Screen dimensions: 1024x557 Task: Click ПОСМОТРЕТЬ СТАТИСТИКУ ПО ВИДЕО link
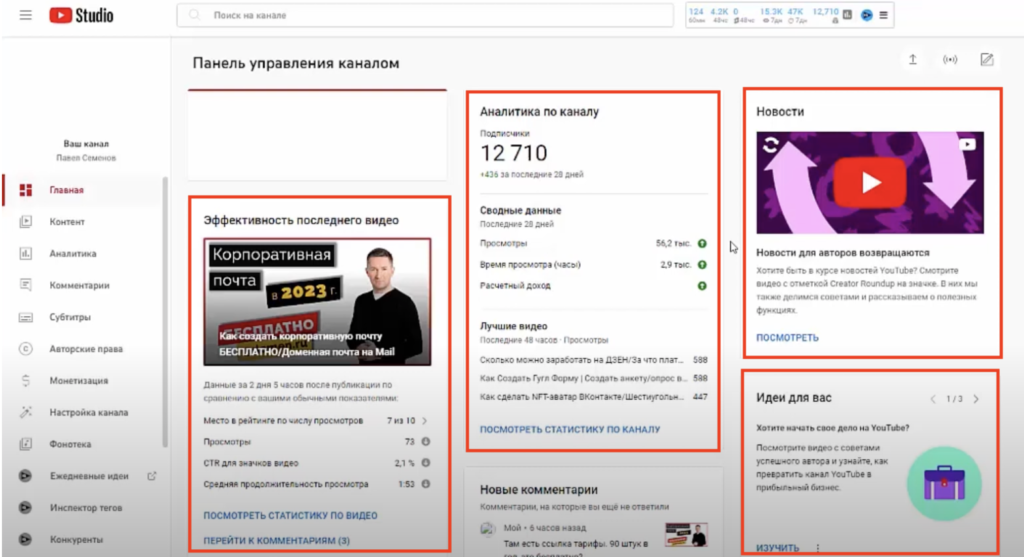pos(290,516)
